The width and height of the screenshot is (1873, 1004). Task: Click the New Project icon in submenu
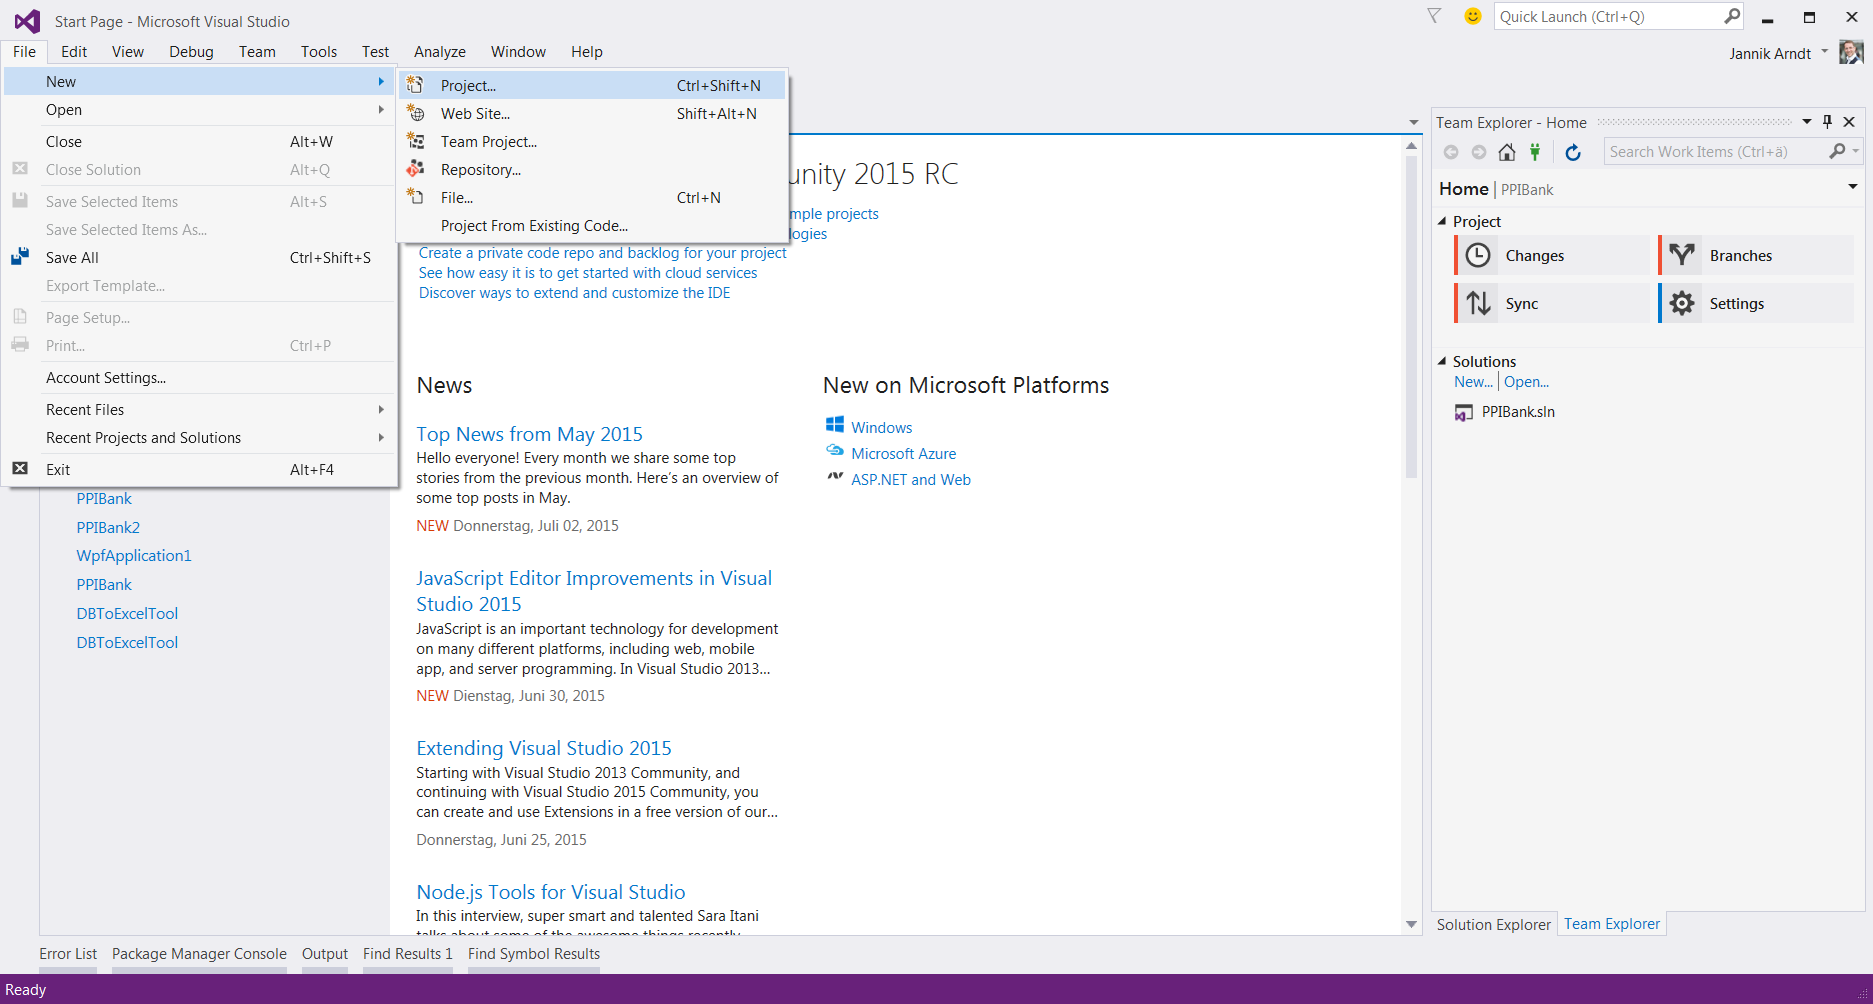[416, 85]
